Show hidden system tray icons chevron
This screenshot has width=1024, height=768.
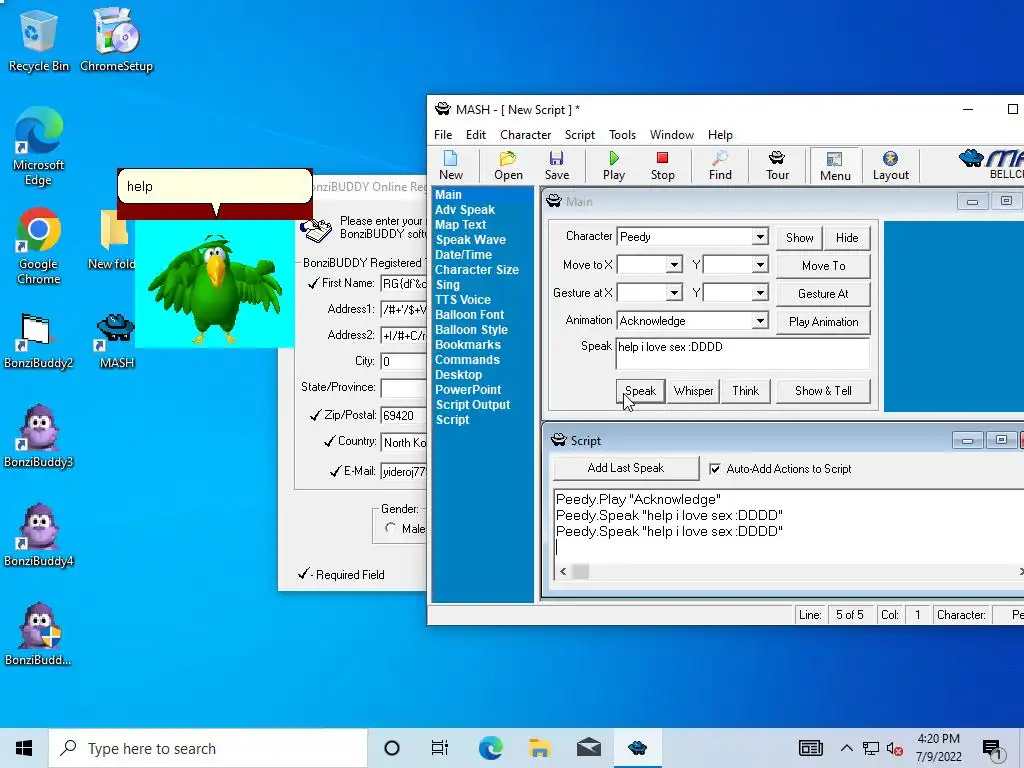pos(846,748)
